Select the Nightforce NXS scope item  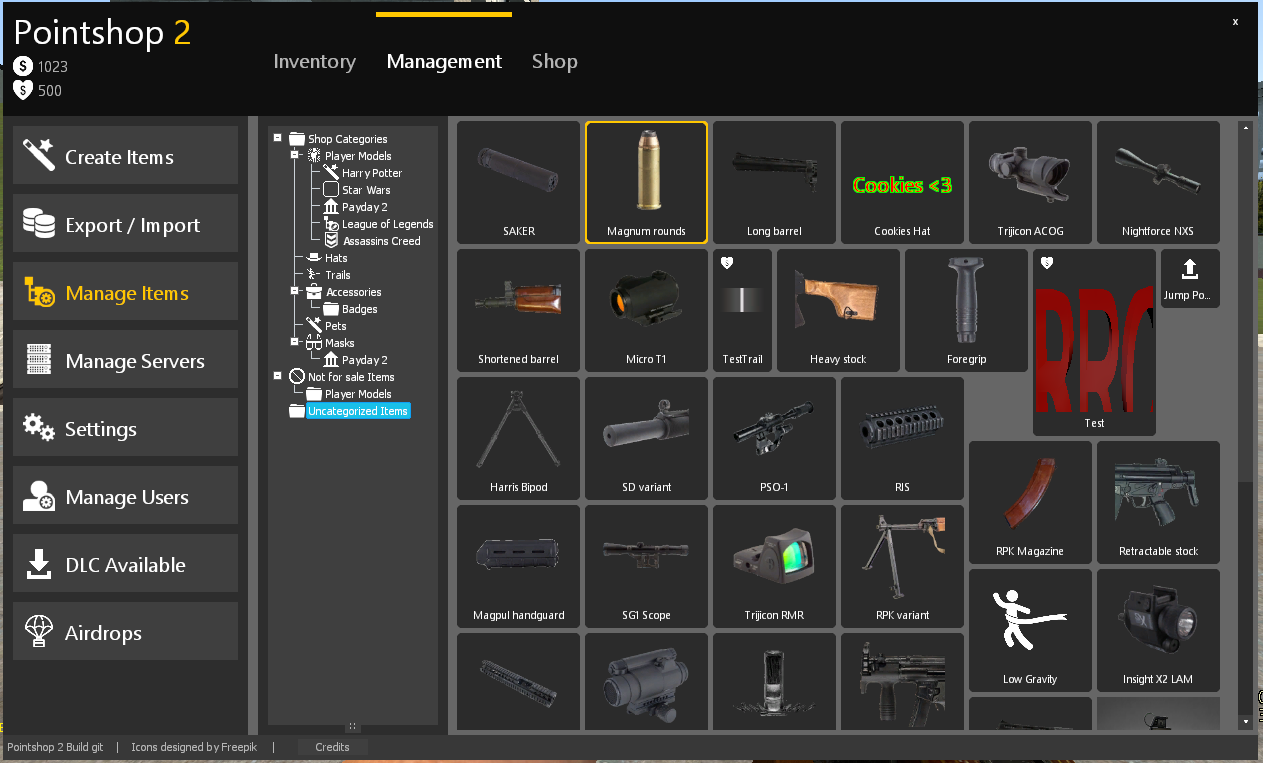point(1159,182)
